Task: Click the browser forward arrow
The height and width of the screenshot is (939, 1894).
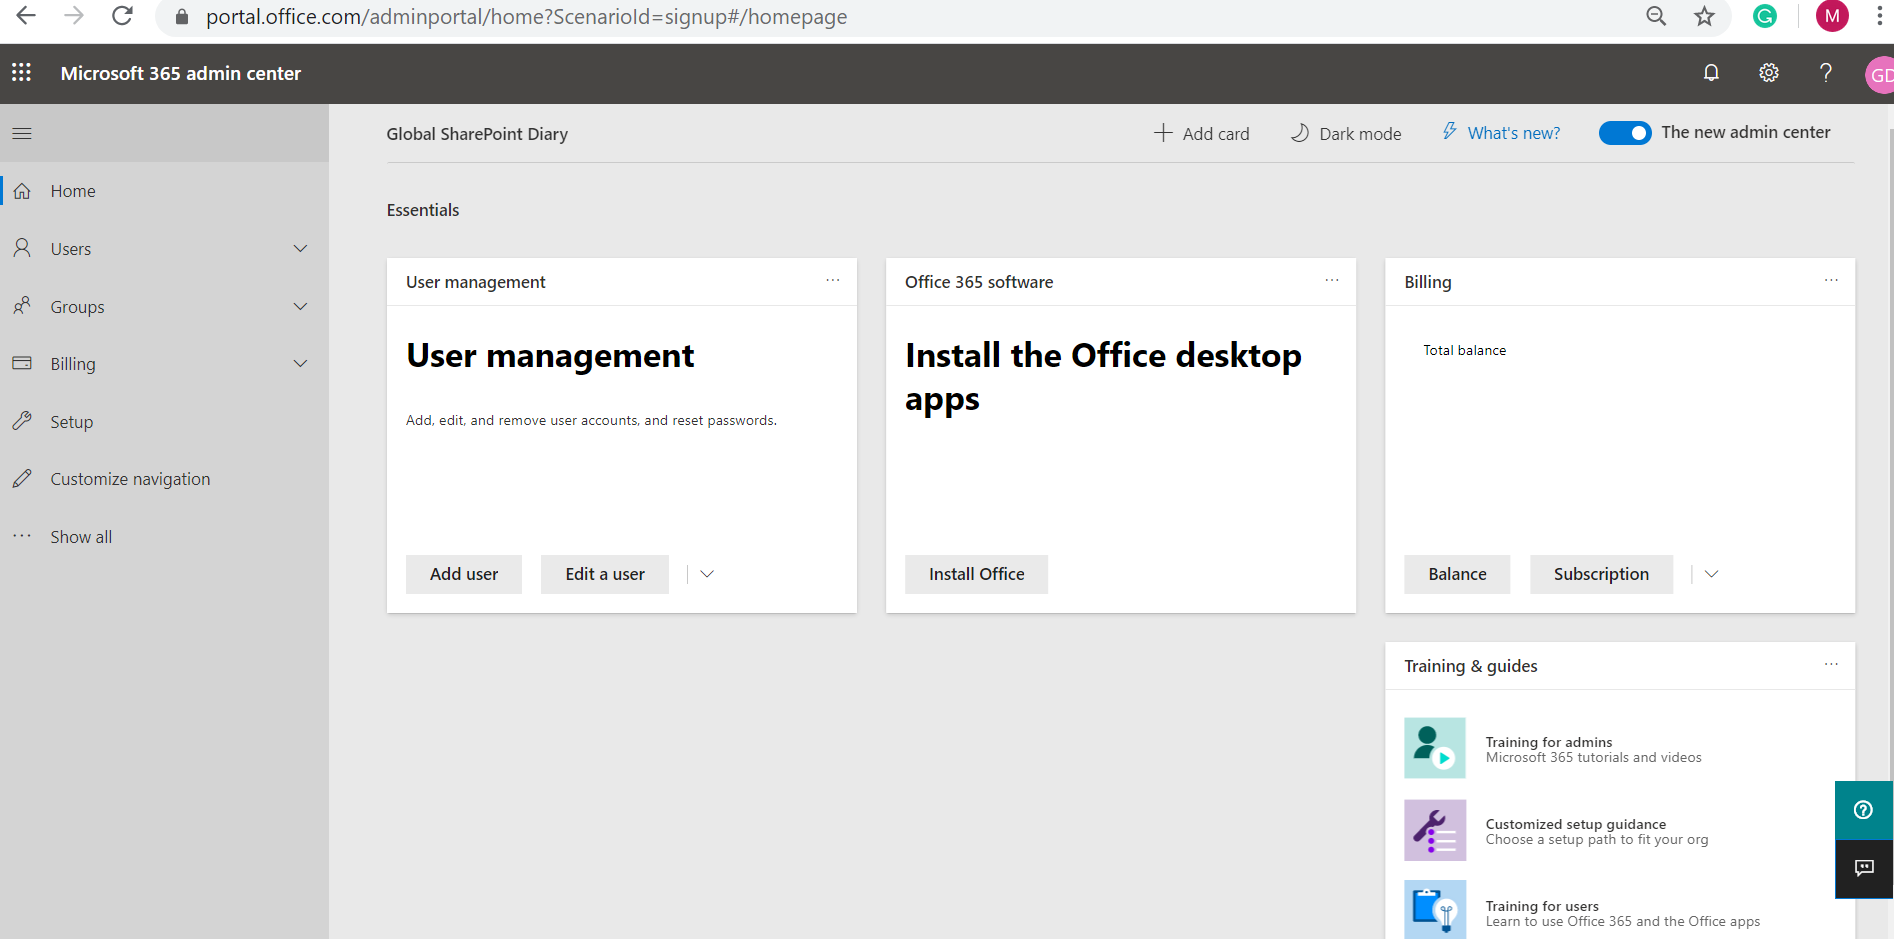Action: tap(74, 16)
